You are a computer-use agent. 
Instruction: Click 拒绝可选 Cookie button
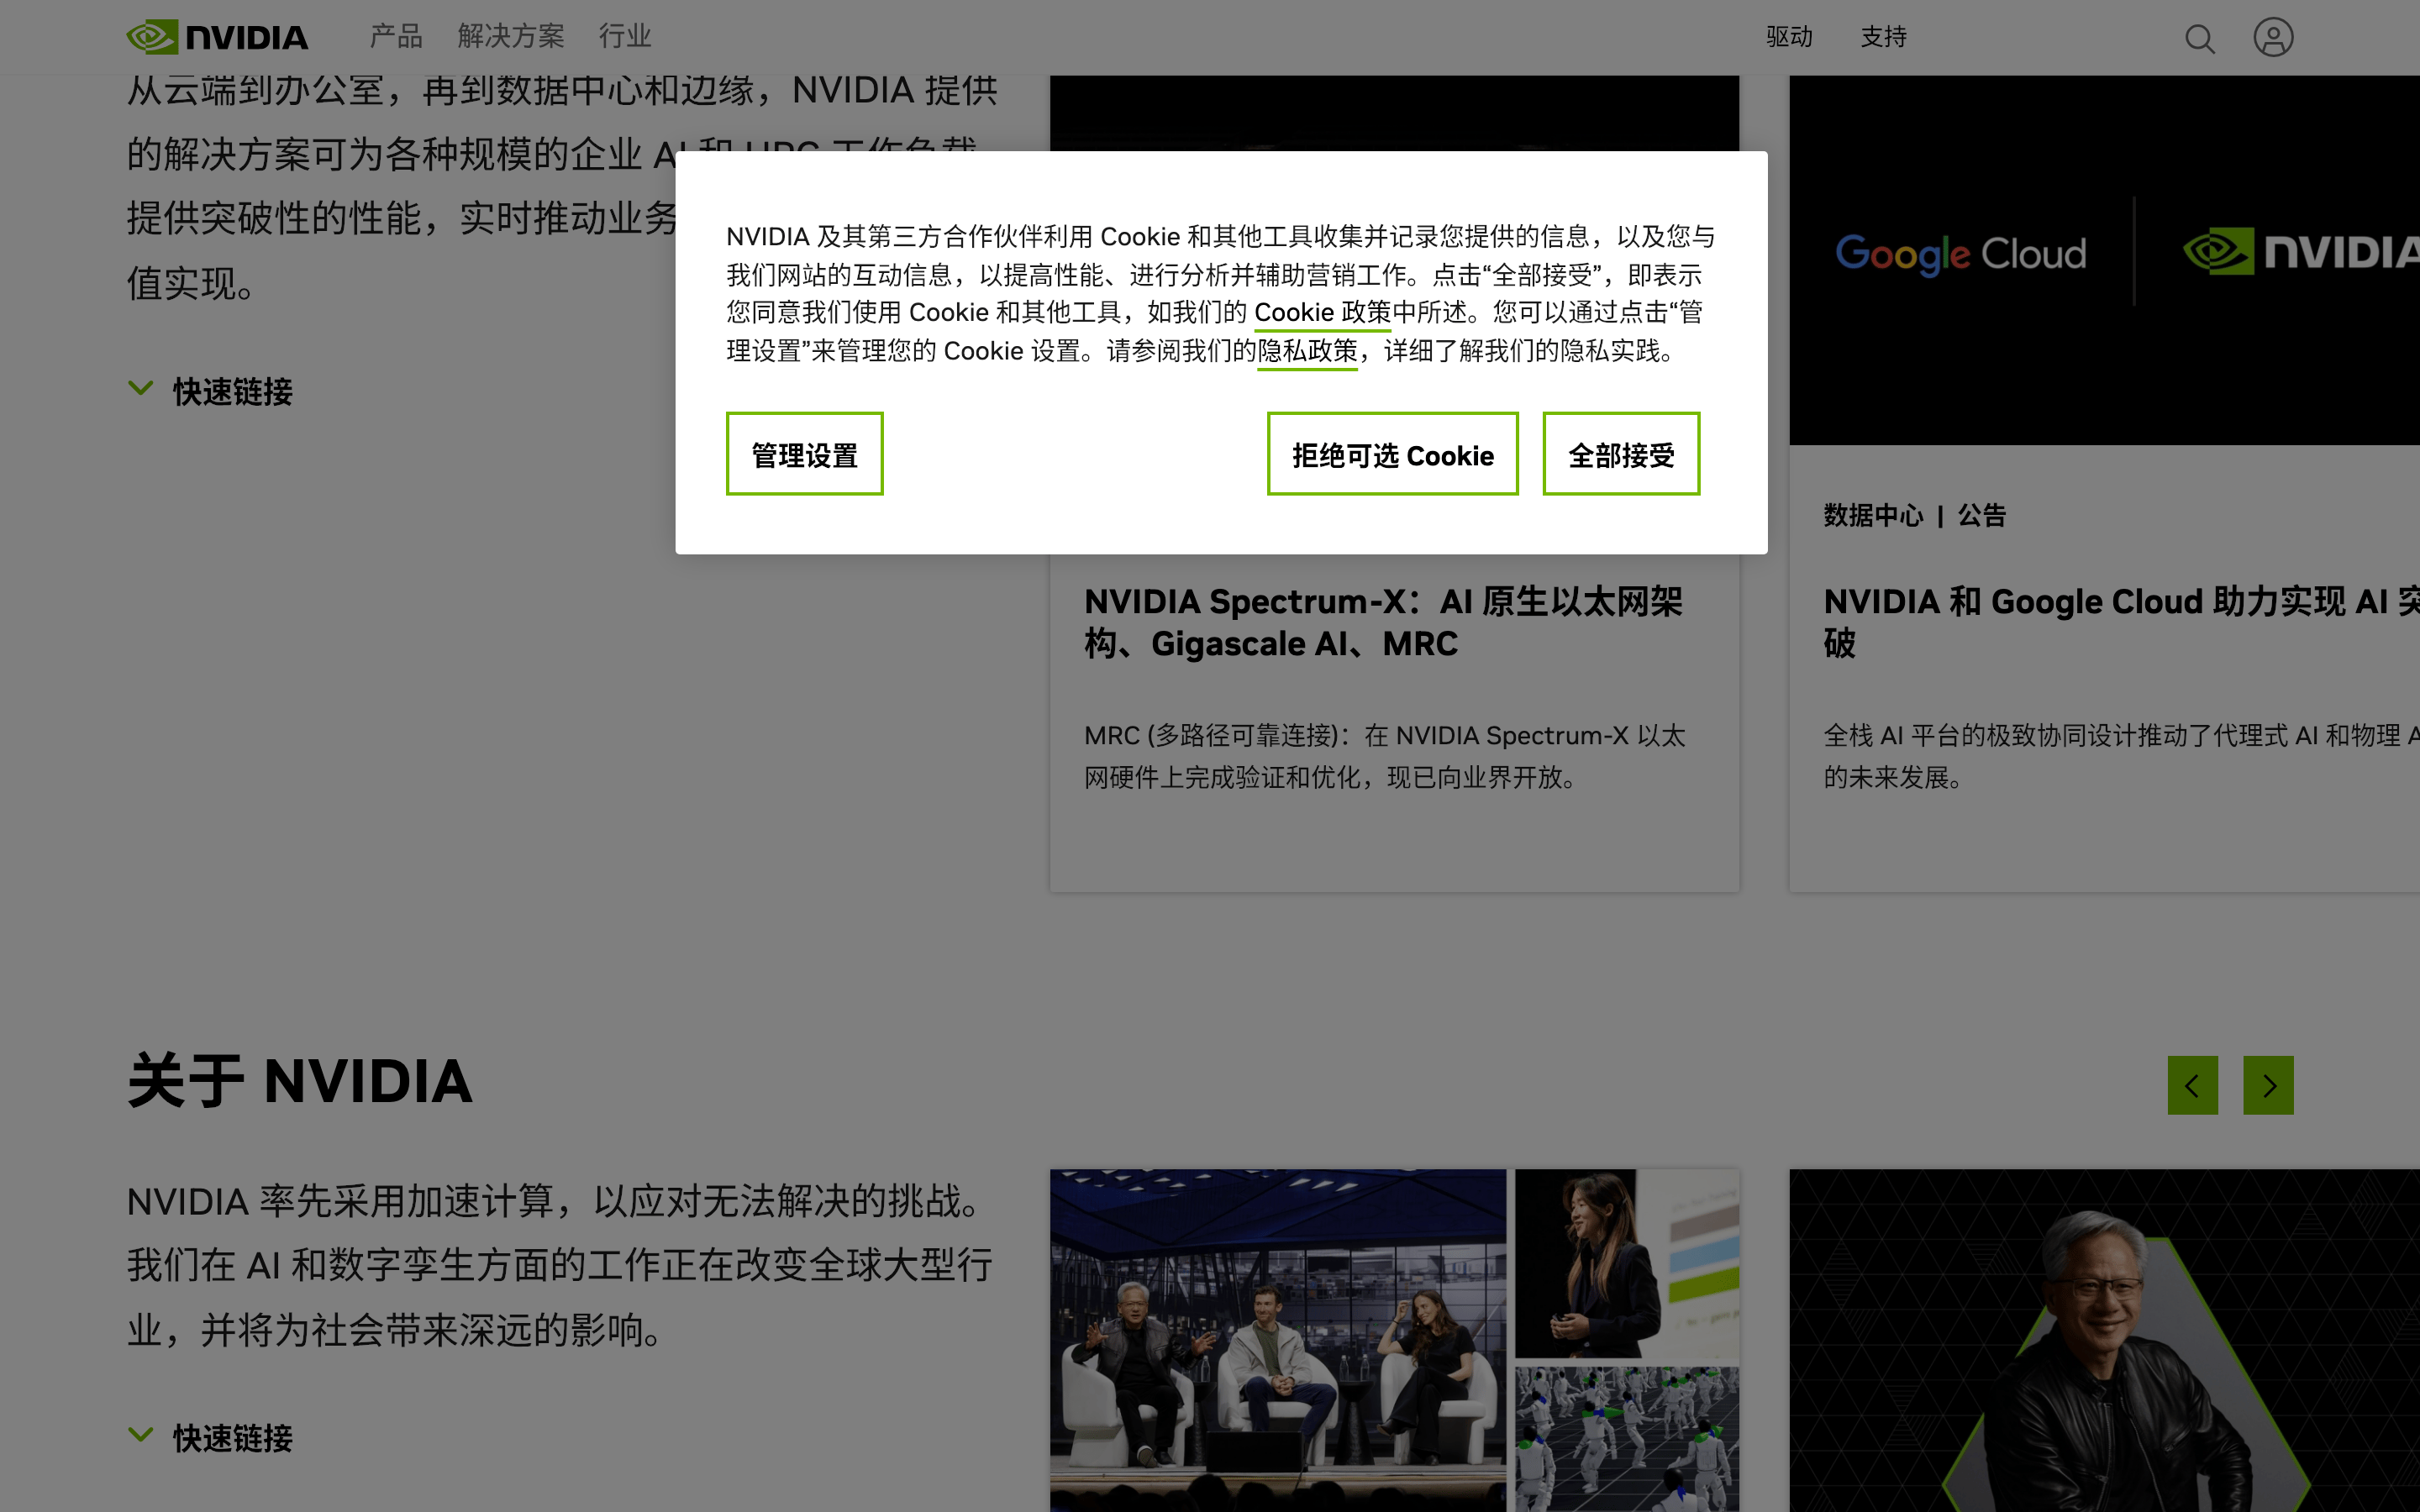point(1392,454)
